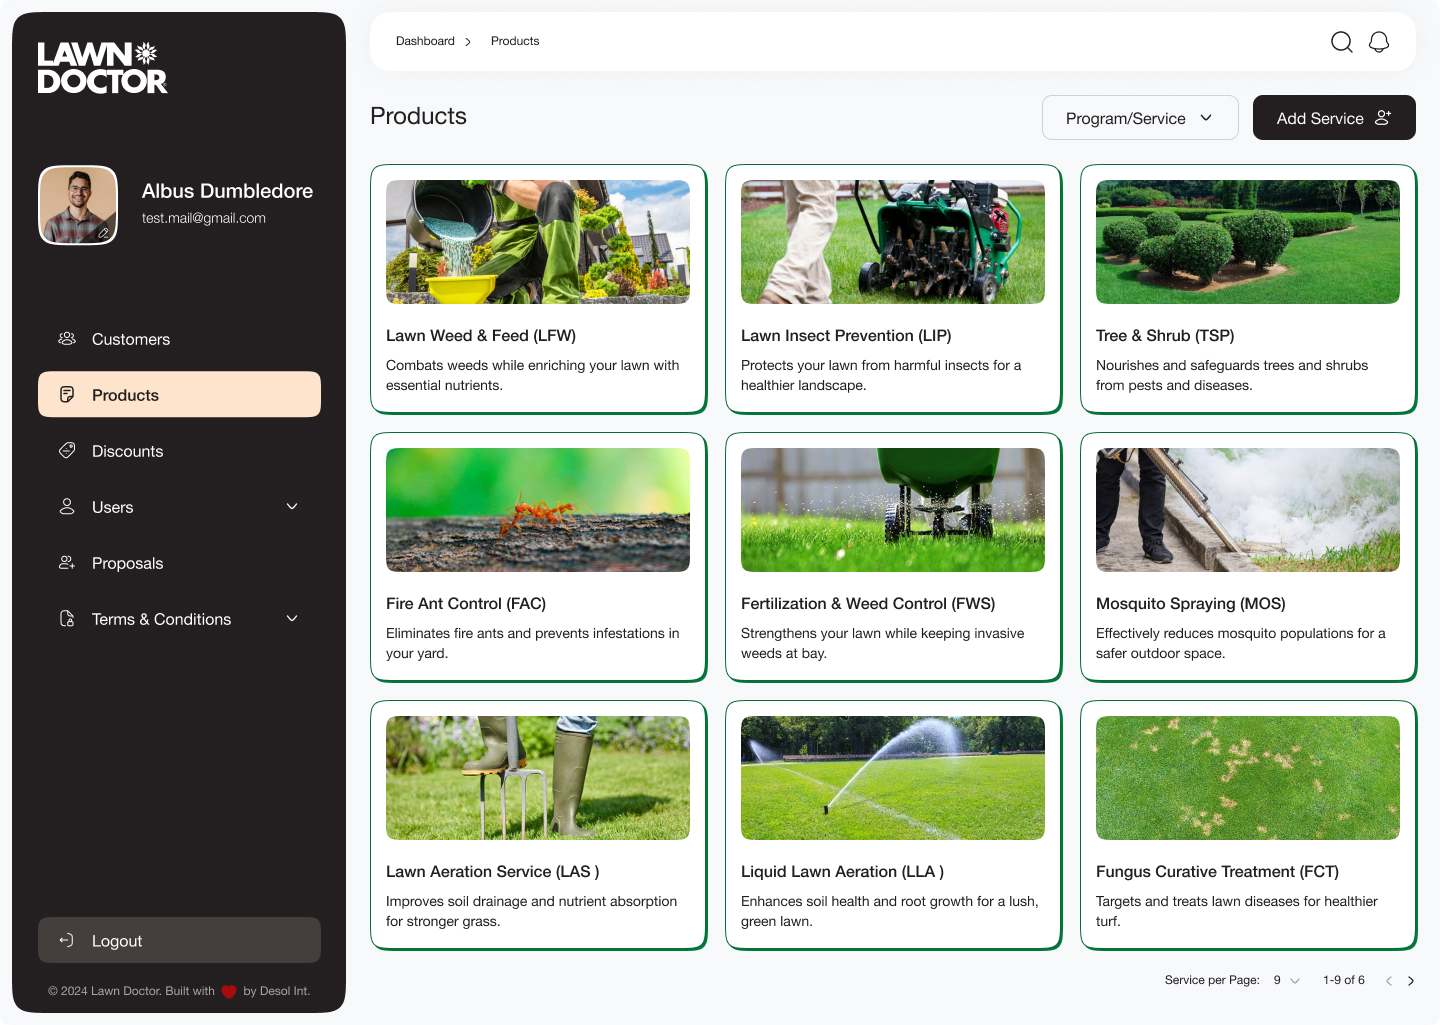The width and height of the screenshot is (1440, 1025).
Task: Open Tree & Shrub (TSP) image
Action: (1248, 242)
